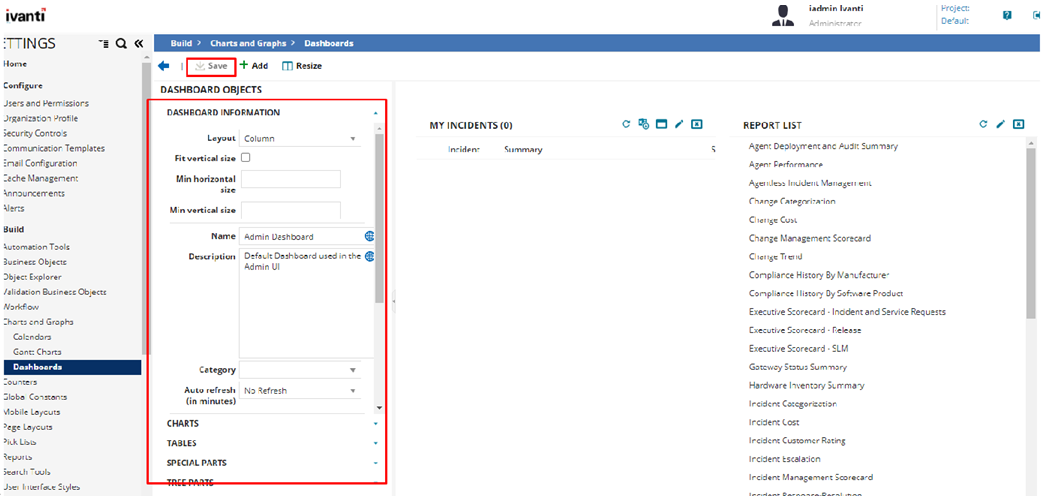1054x496 pixels.
Task: Refresh the My Incidents panel
Action: pyautogui.click(x=627, y=125)
